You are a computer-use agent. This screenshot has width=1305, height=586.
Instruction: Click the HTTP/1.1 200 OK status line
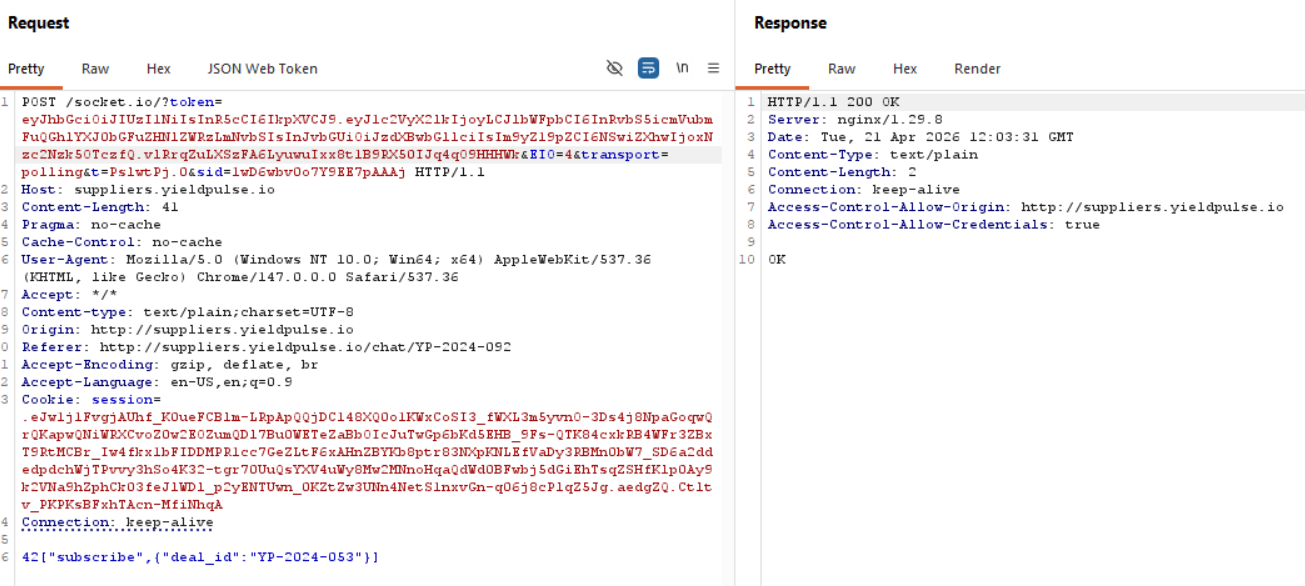click(834, 102)
